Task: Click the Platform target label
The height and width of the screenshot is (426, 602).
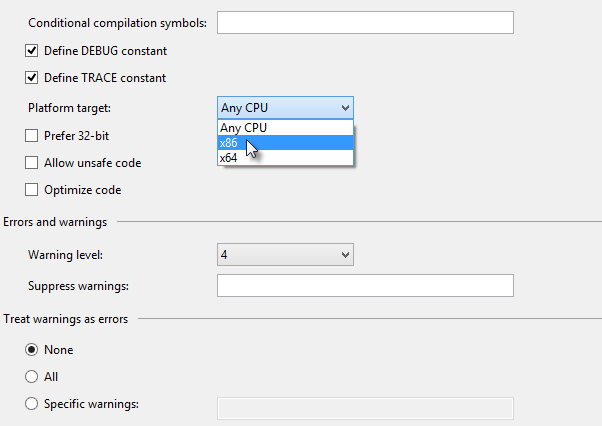Action: pos(70,108)
